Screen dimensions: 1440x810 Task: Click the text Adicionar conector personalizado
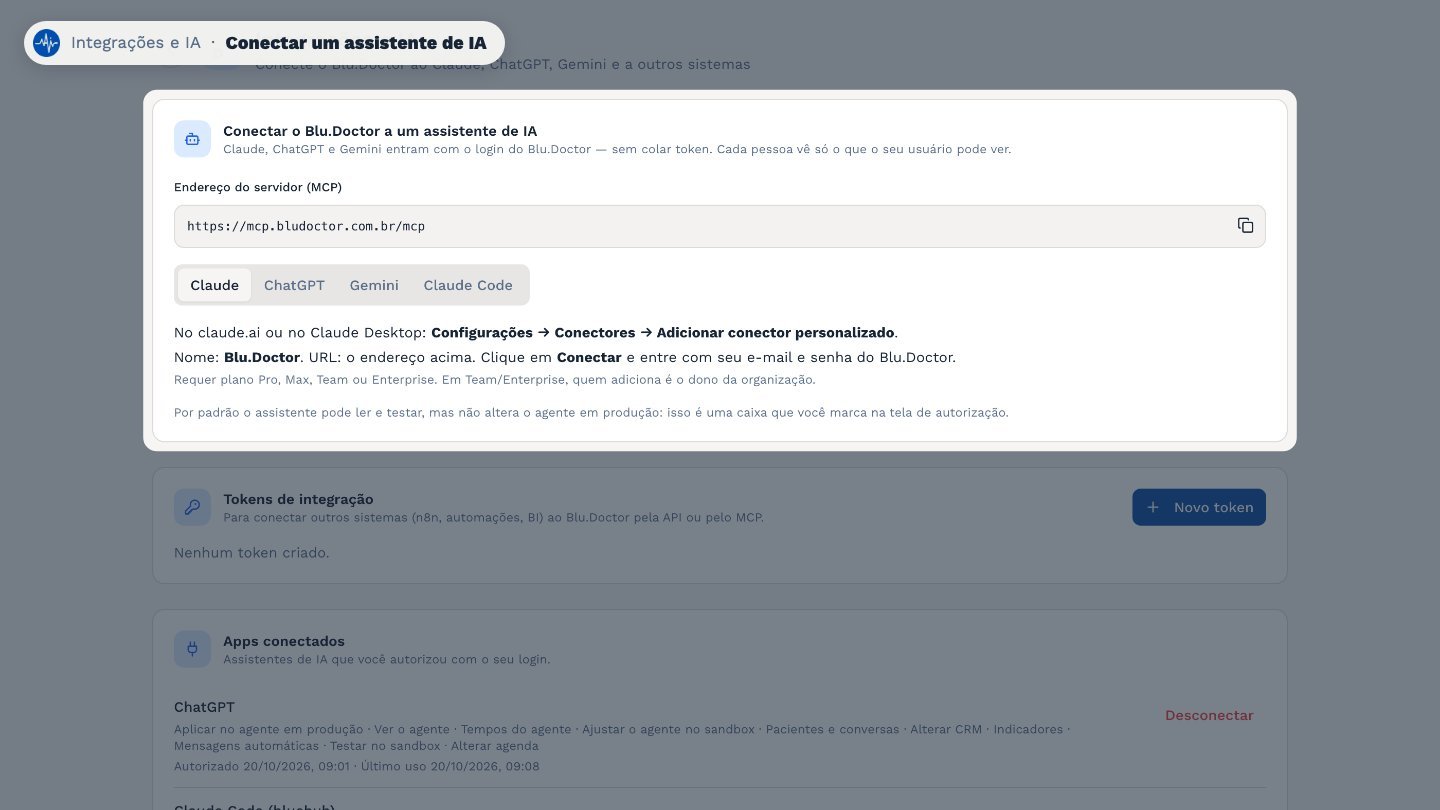click(x=775, y=332)
